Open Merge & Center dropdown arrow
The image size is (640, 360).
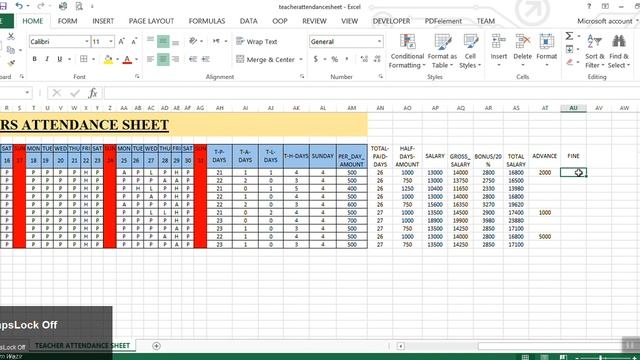(x=301, y=60)
